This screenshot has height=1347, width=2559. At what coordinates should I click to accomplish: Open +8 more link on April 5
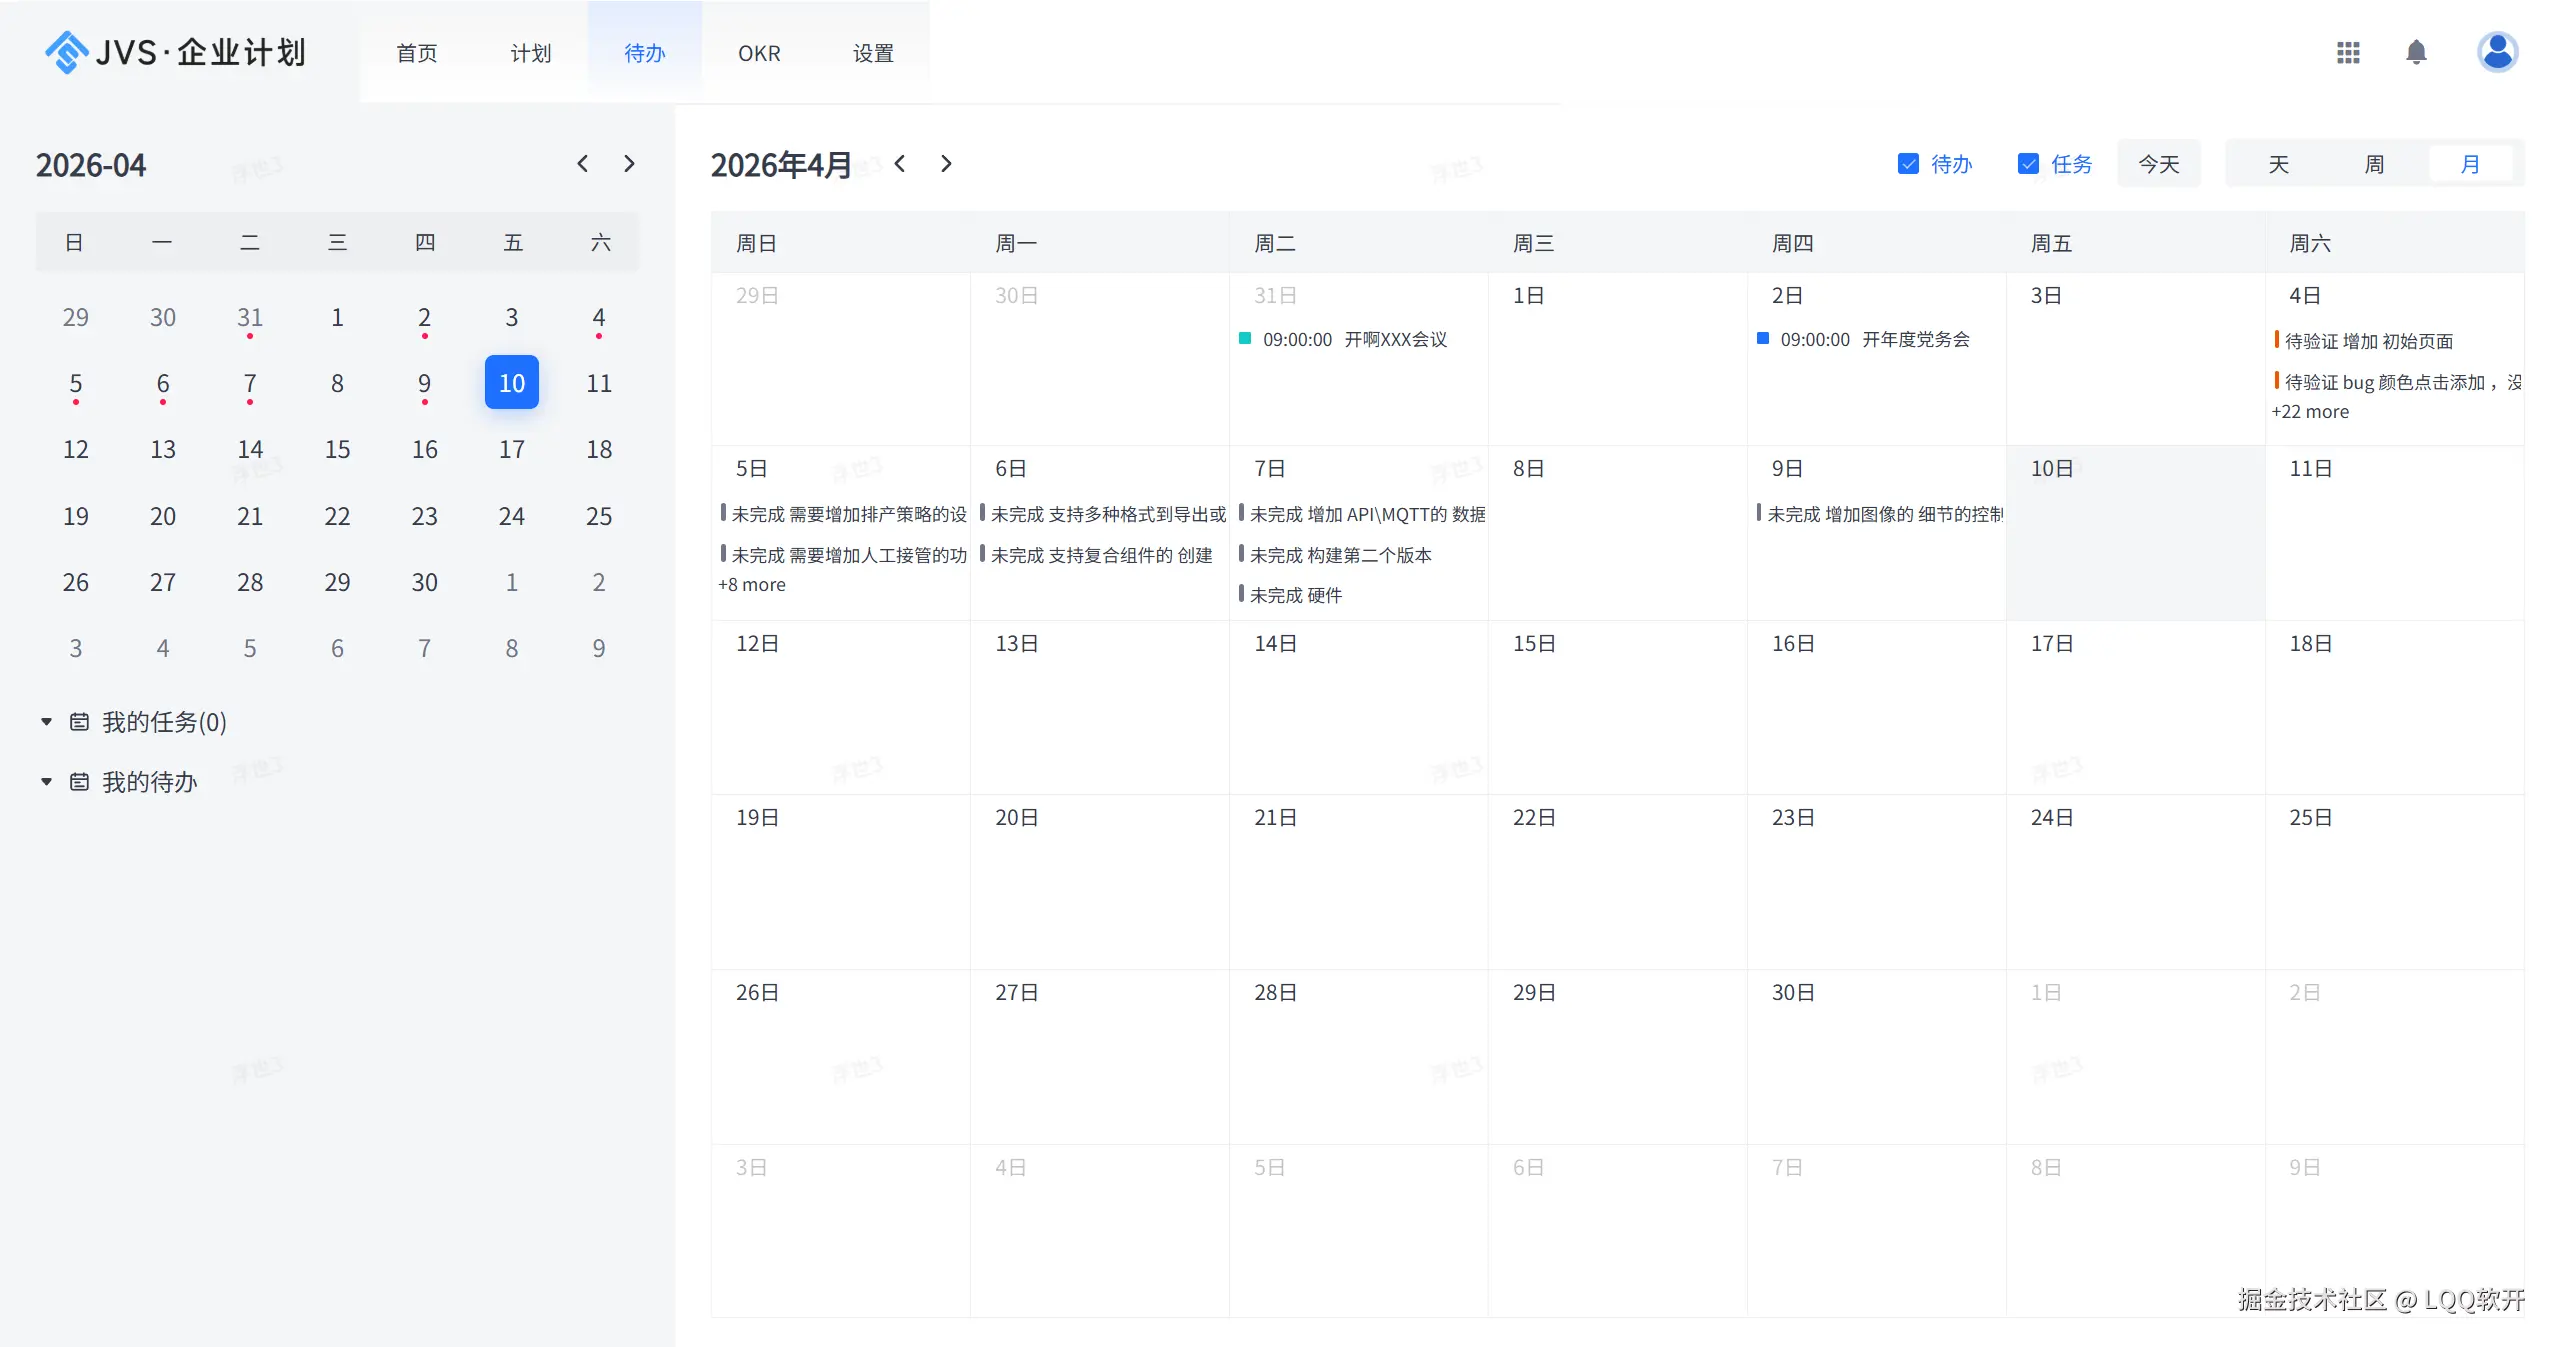(751, 585)
